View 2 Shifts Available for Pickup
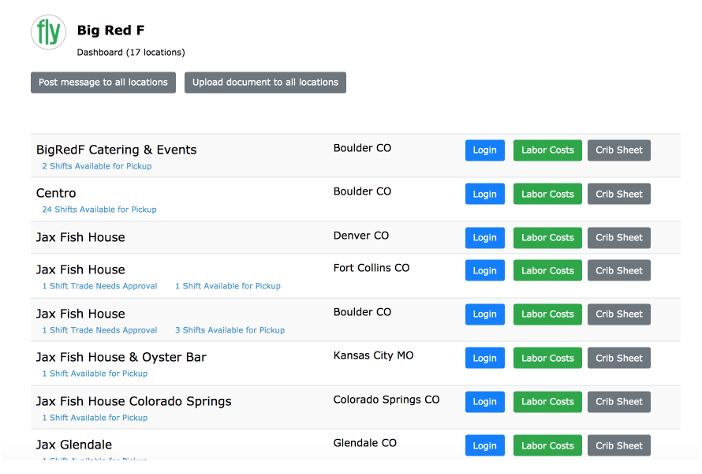The image size is (702, 474). 97,166
